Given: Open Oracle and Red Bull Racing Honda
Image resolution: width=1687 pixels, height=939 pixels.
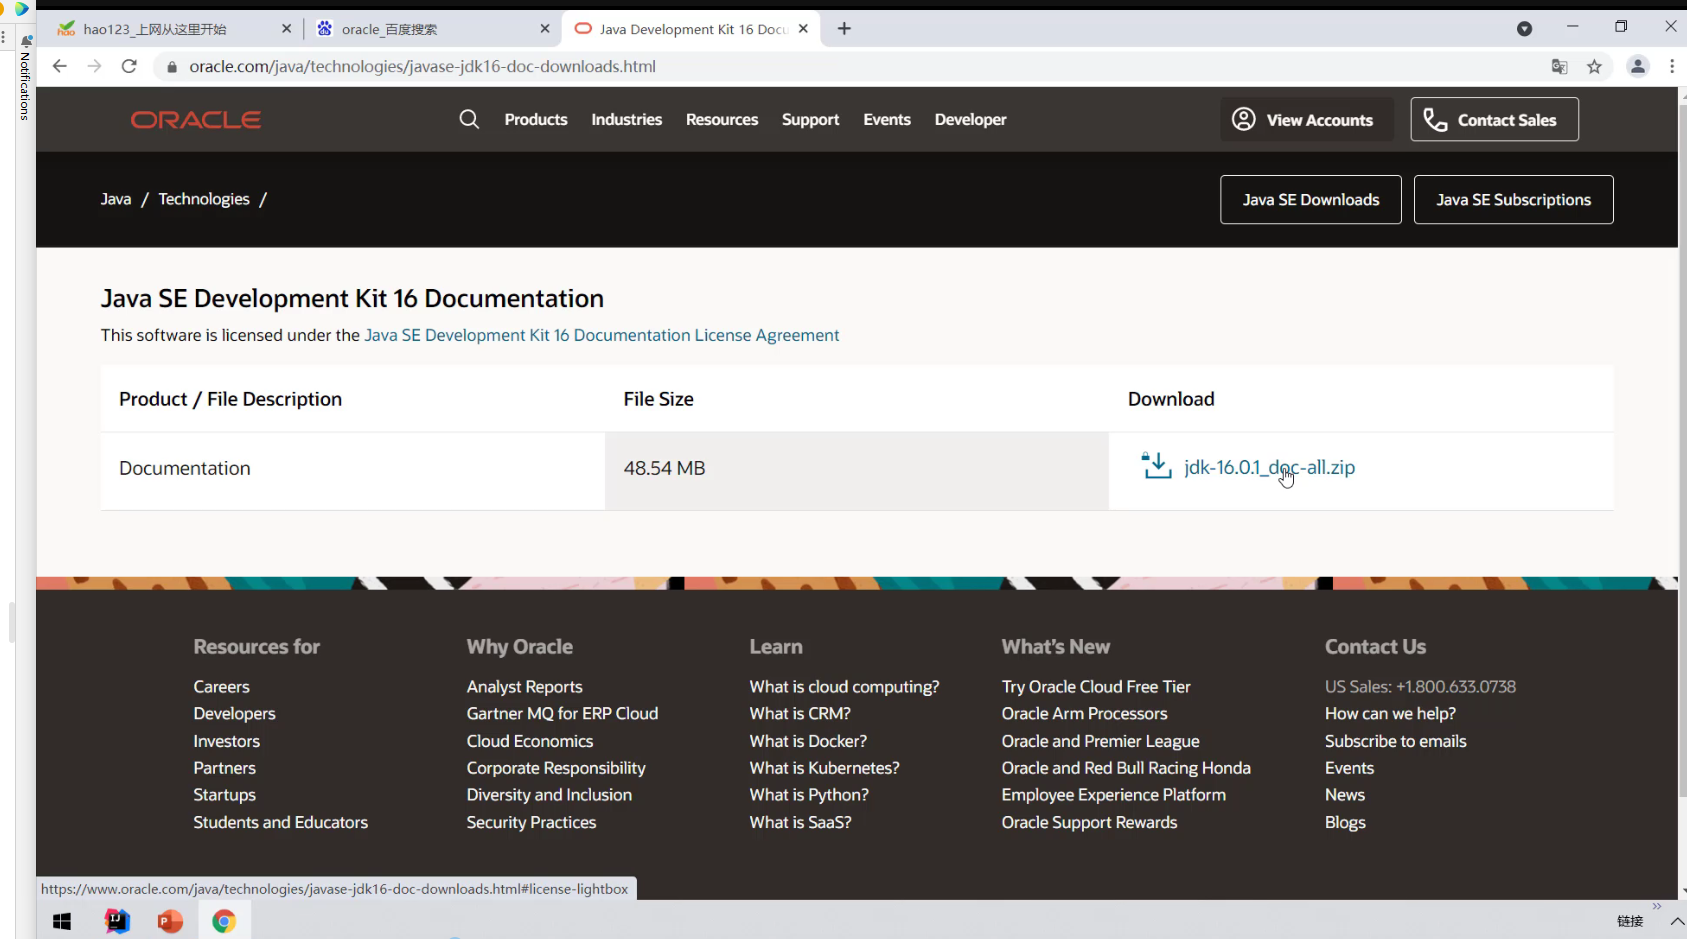Looking at the screenshot, I should pos(1127,768).
